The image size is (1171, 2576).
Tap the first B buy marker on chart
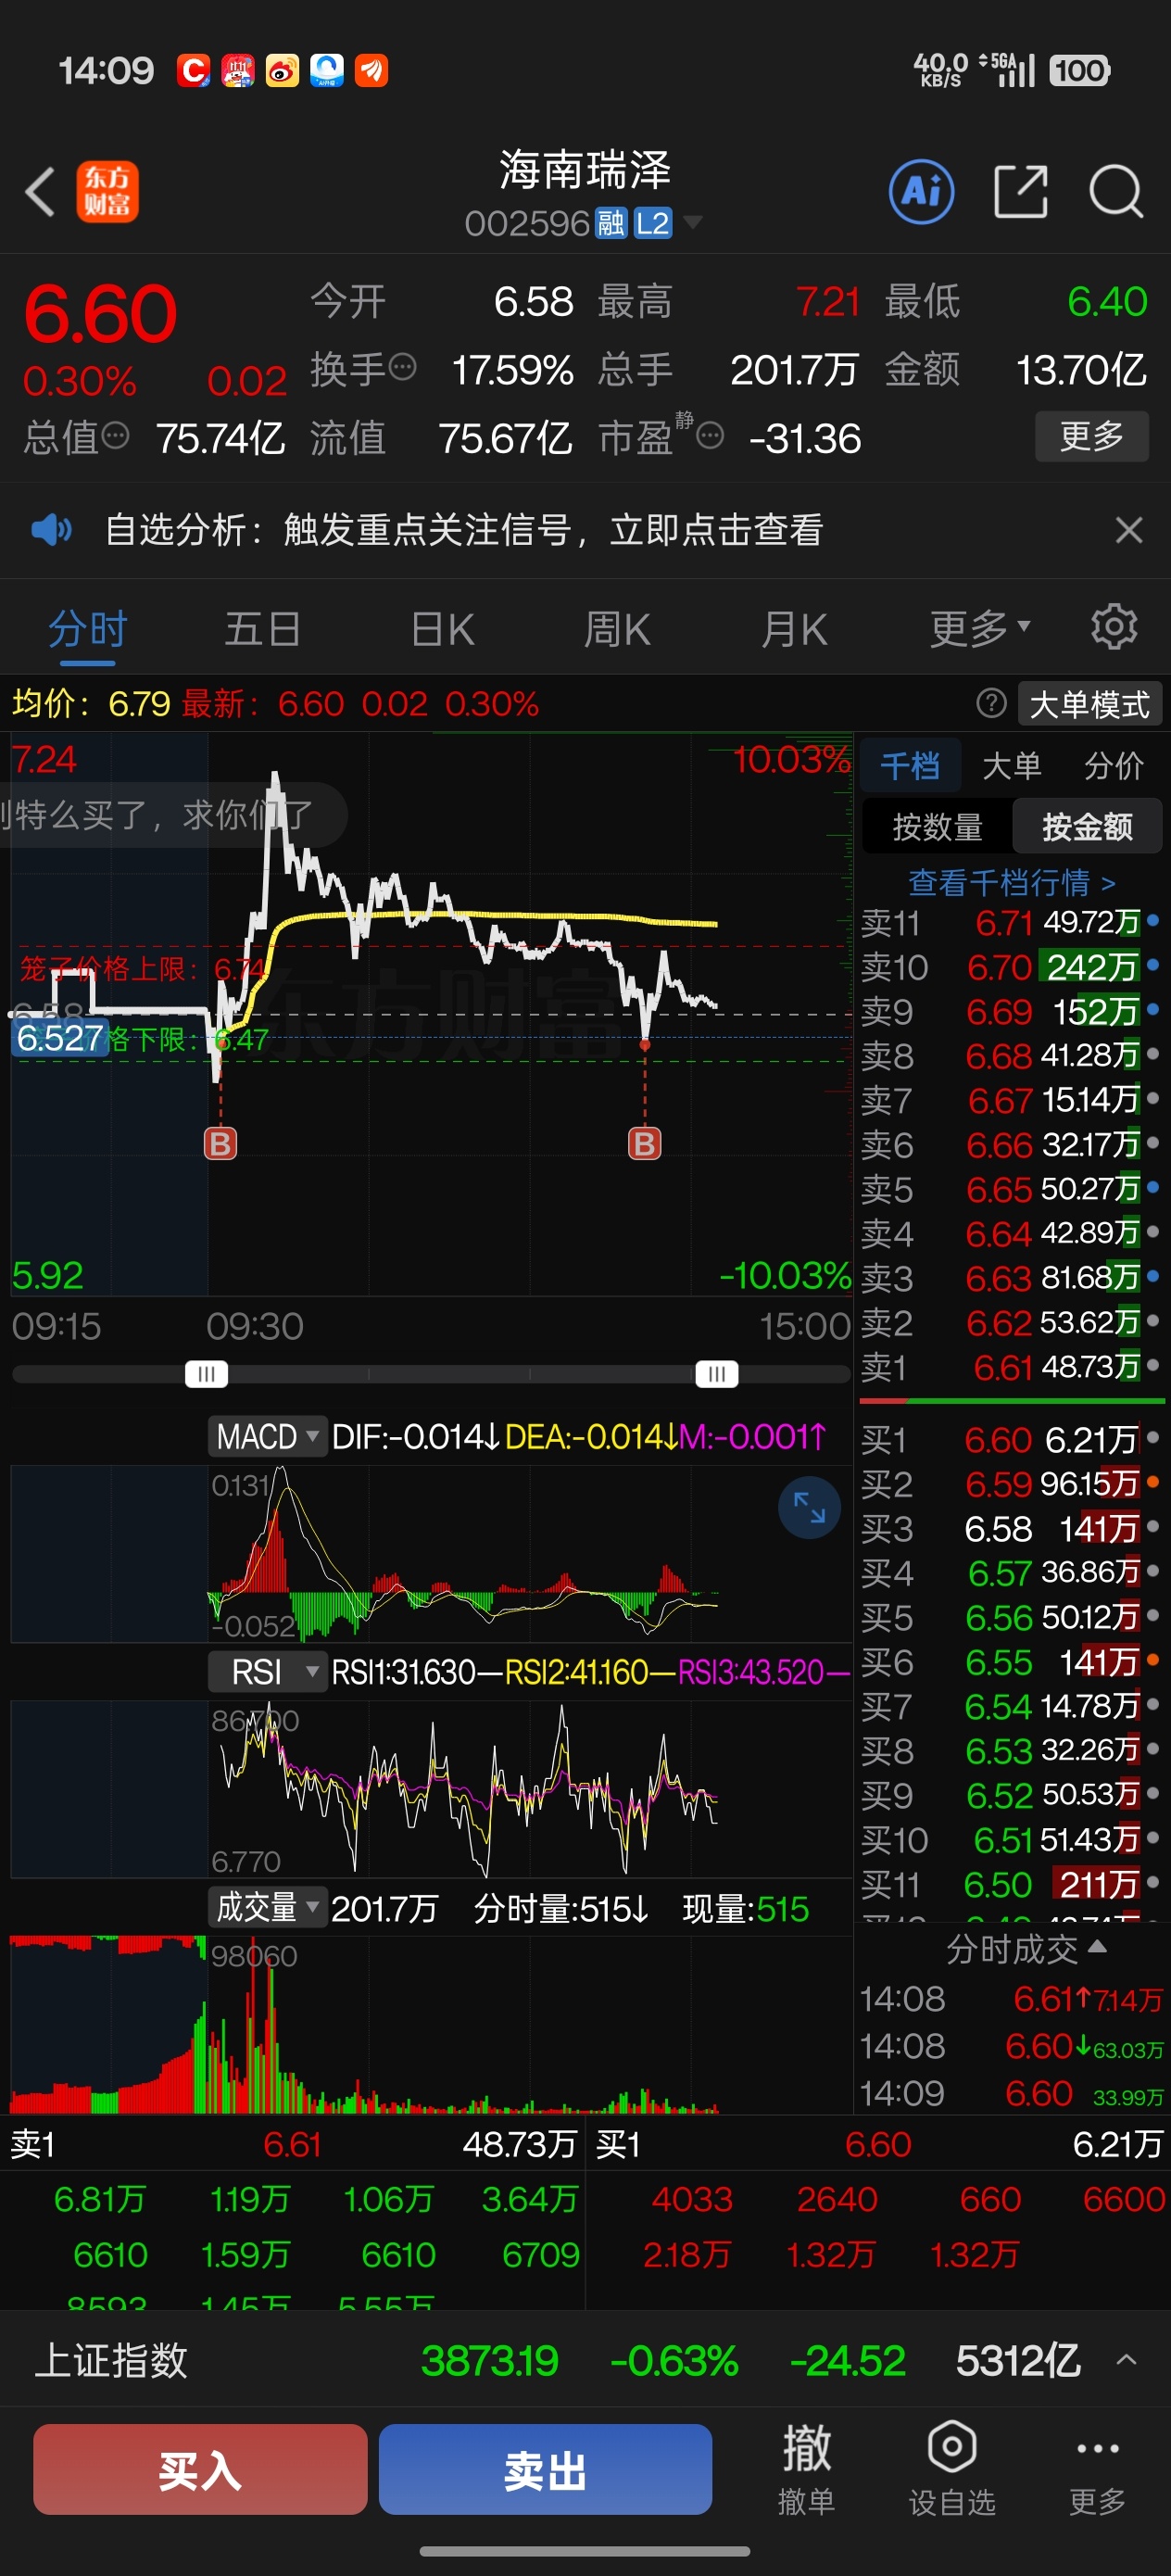click(x=220, y=1143)
